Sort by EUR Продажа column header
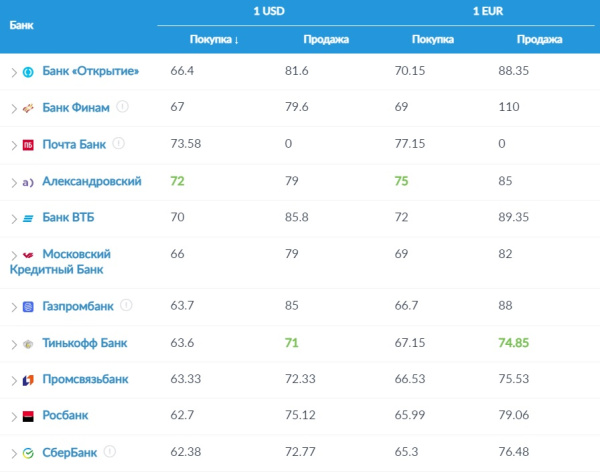The image size is (600, 472). tap(540, 39)
